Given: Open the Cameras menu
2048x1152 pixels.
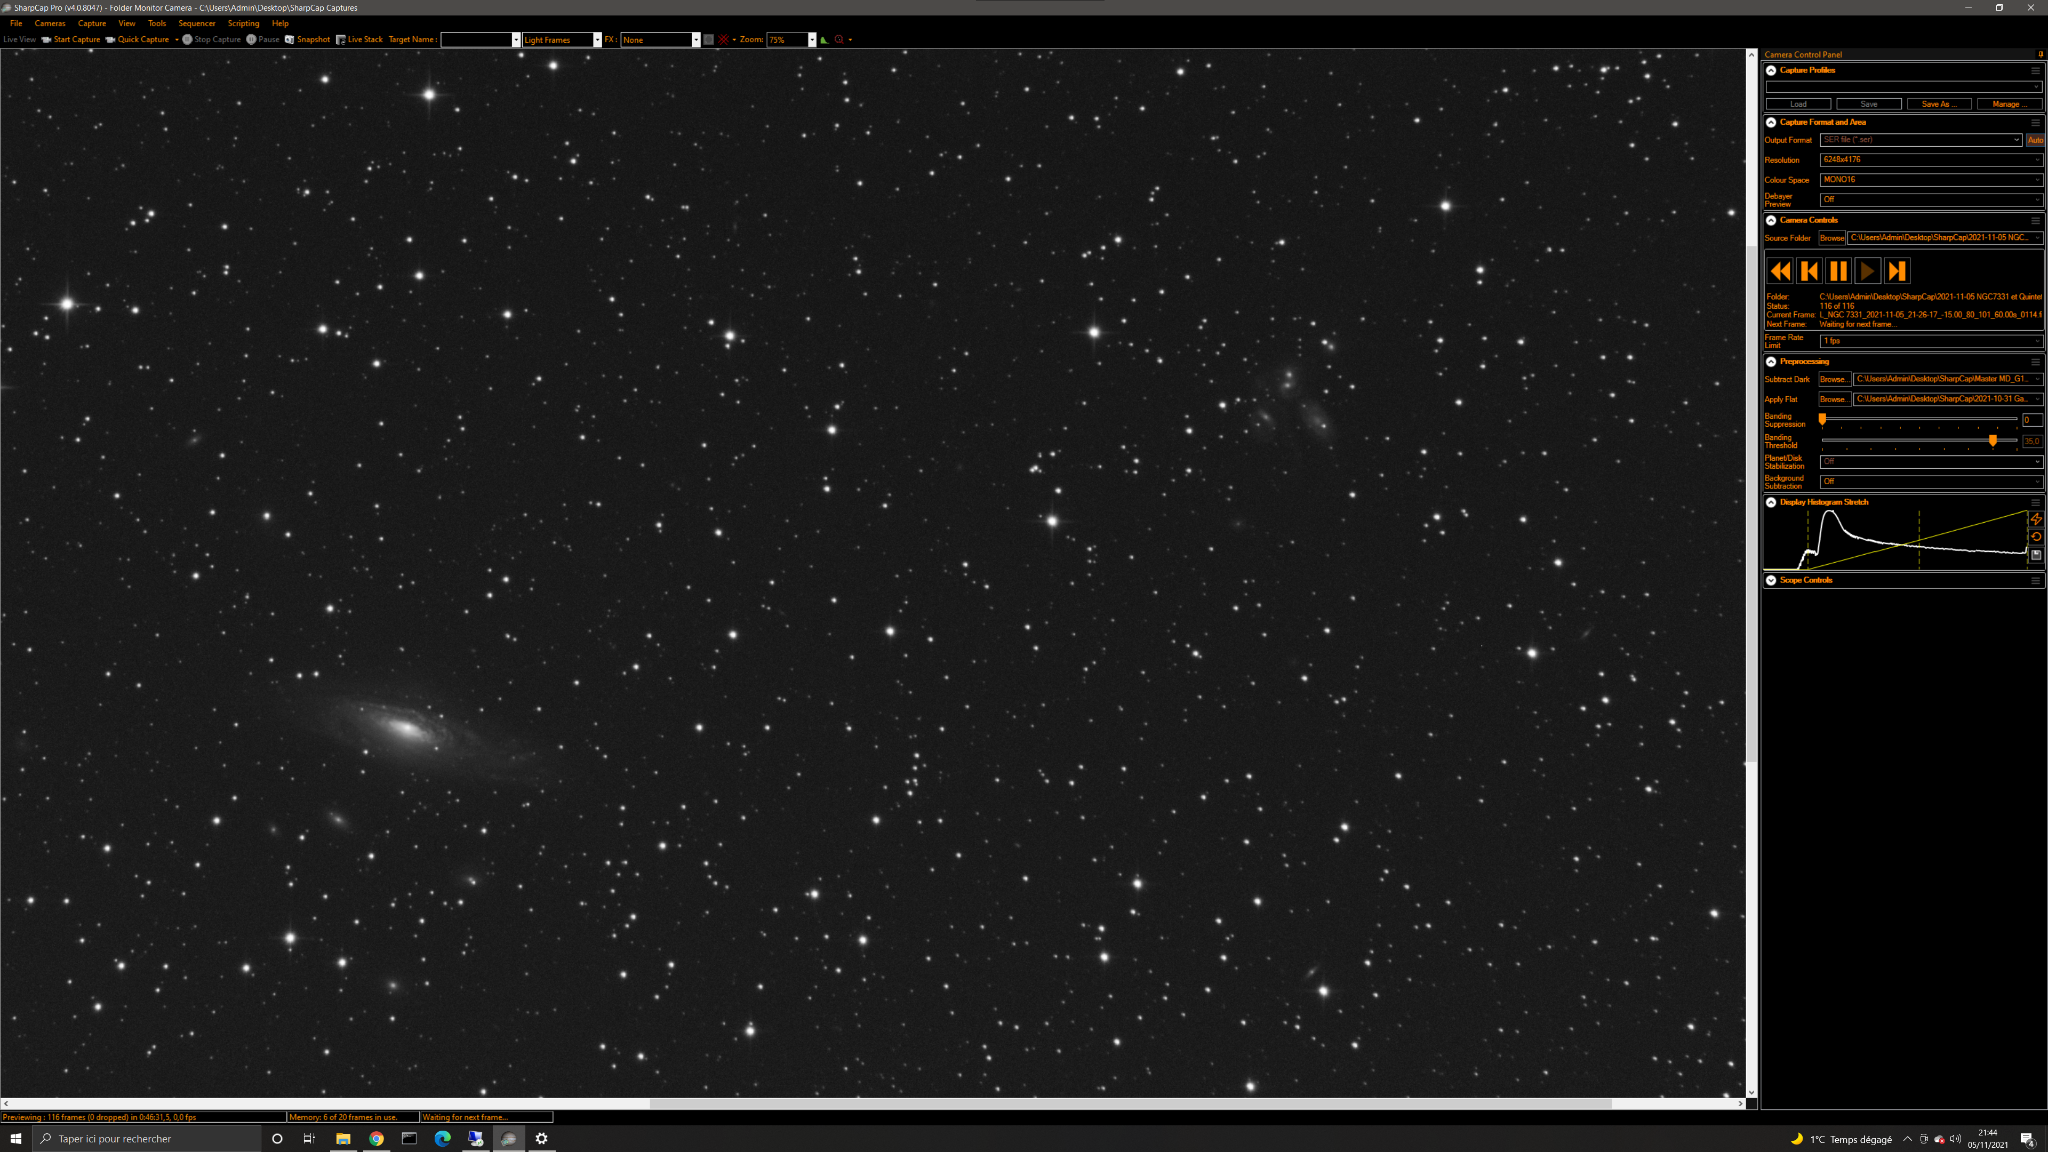Looking at the screenshot, I should pyautogui.click(x=50, y=23).
